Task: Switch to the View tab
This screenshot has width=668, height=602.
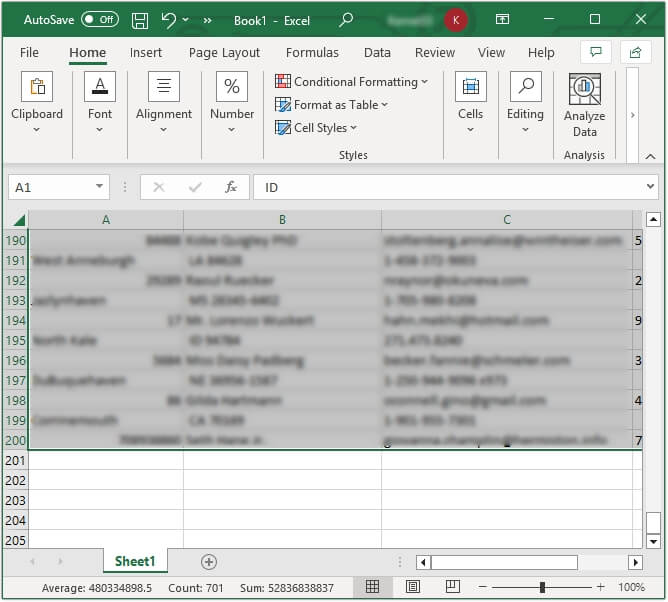Action: (x=491, y=52)
